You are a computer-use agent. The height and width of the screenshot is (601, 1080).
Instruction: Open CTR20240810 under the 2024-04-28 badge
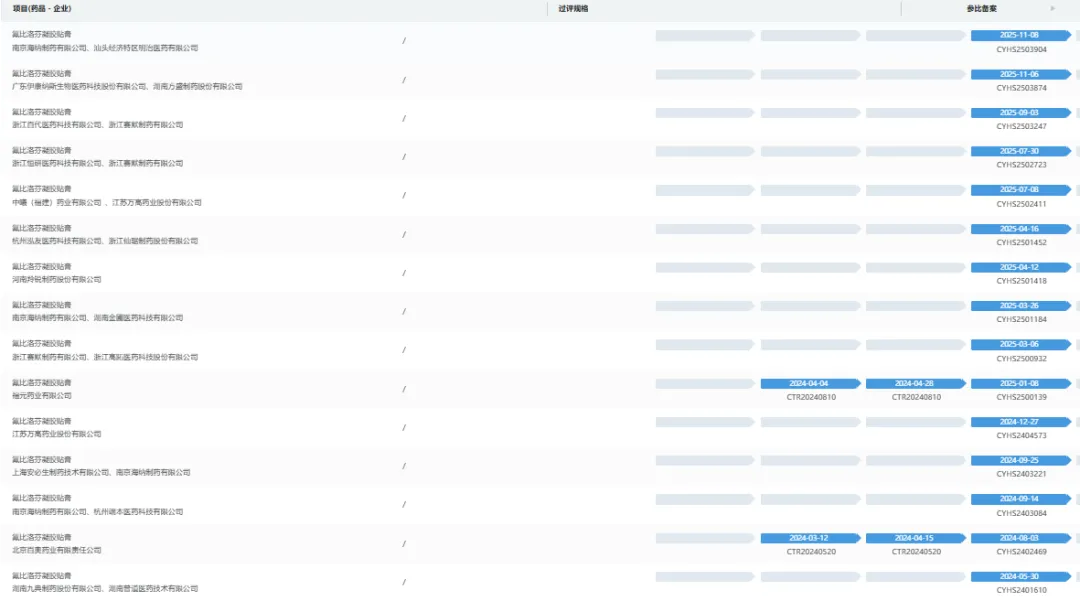pyautogui.click(x=916, y=397)
